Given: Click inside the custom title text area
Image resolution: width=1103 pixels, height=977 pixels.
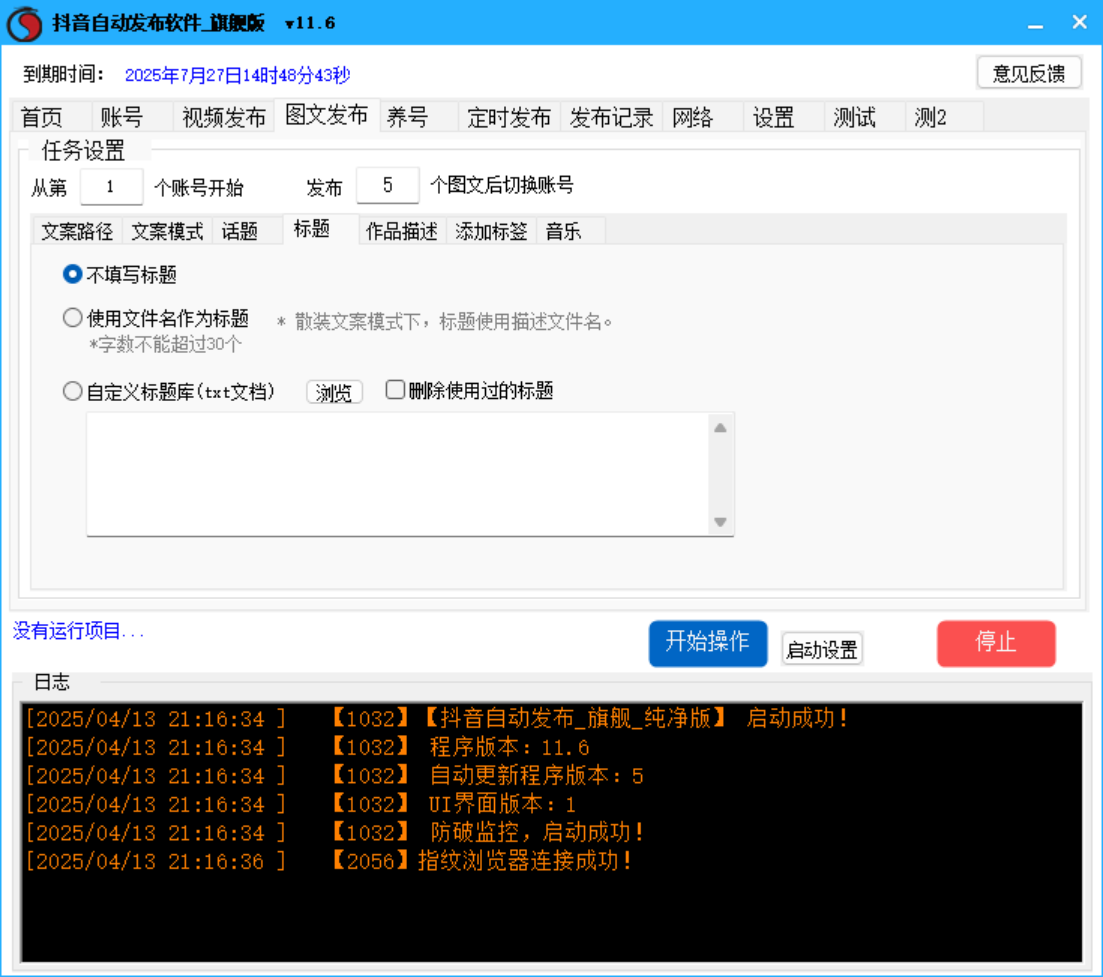Looking at the screenshot, I should pyautogui.click(x=397, y=474).
